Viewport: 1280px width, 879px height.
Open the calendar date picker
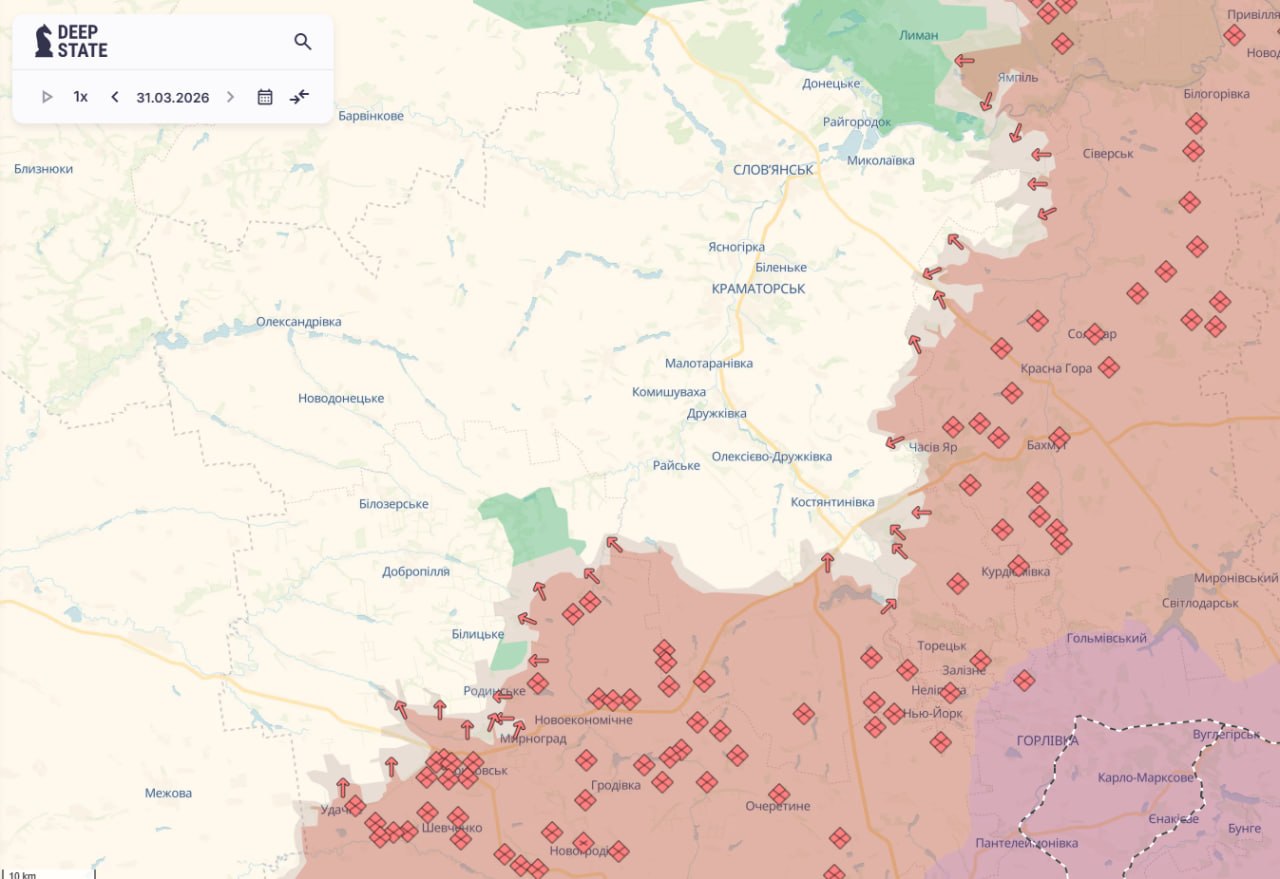click(265, 97)
